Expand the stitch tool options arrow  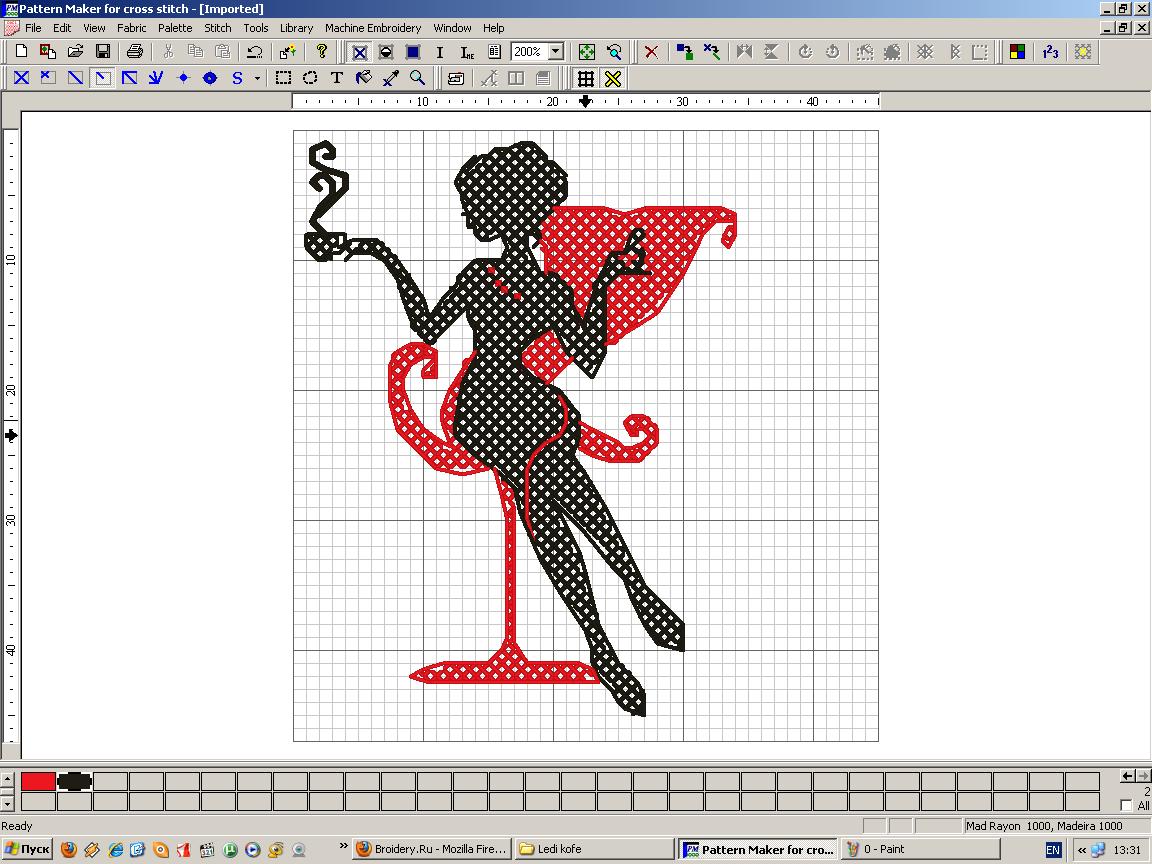(257, 78)
